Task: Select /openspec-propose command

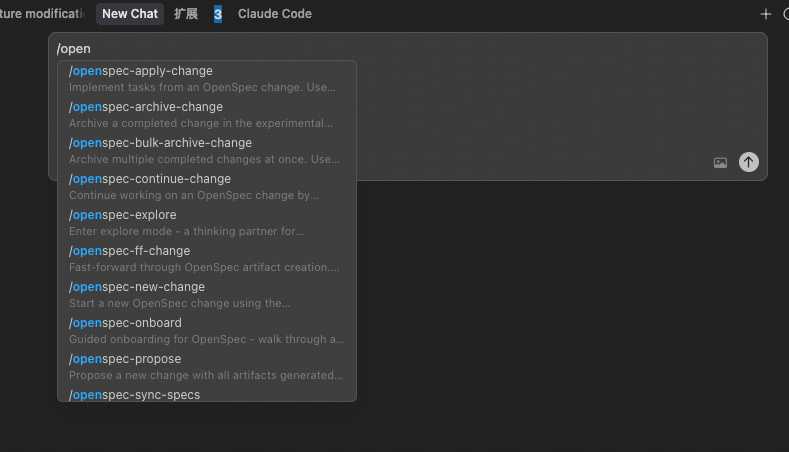Action: coord(207,367)
